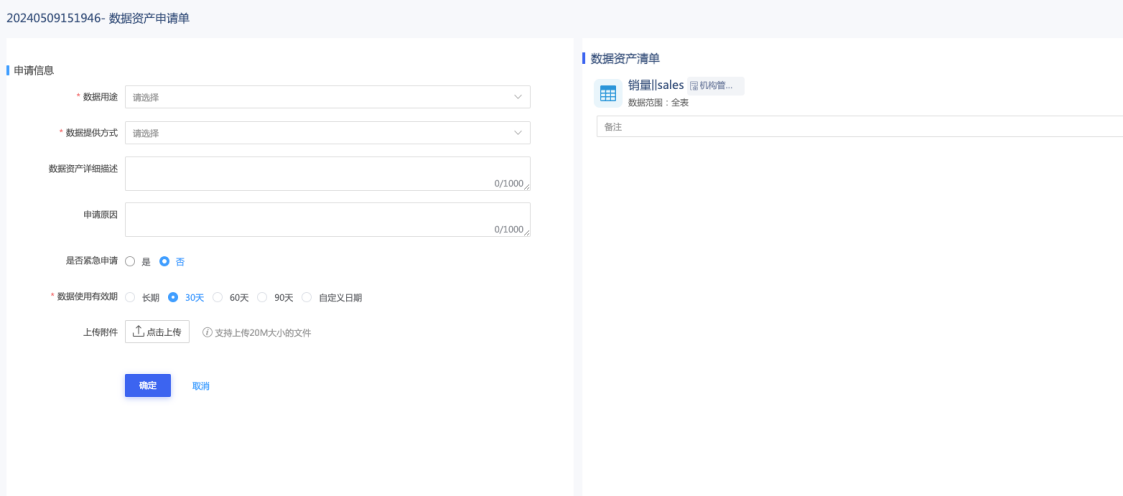Viewport: 1123px width, 496px height.
Task: Choose 自定义日期 validity option
Action: (307, 298)
